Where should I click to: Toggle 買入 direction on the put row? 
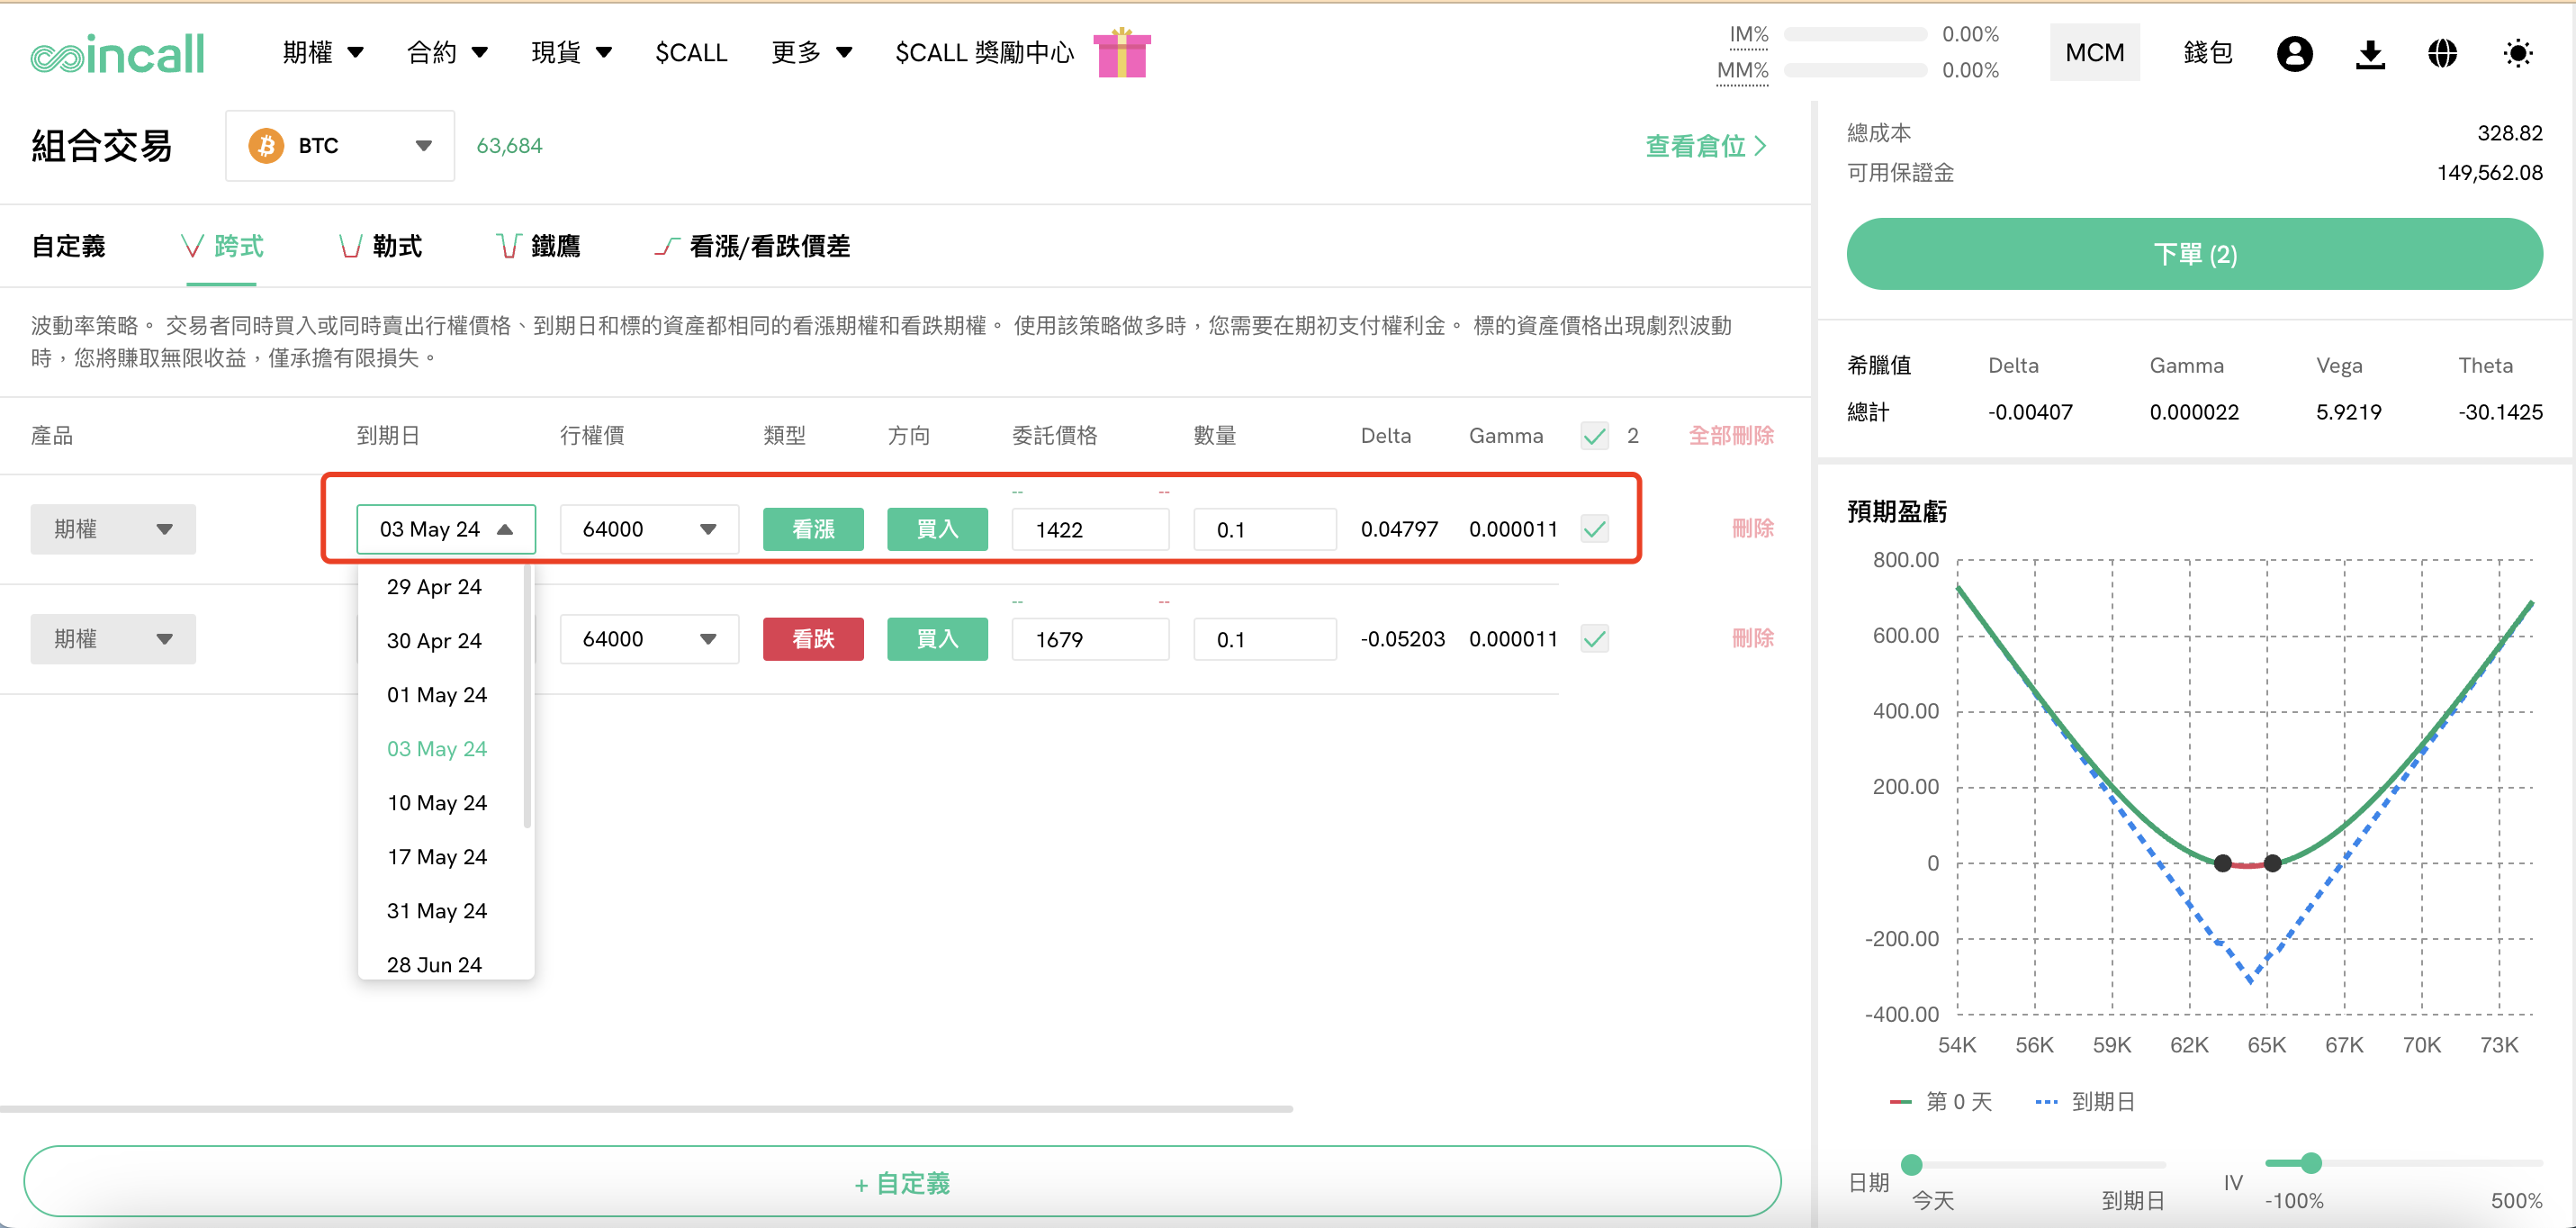[x=937, y=639]
